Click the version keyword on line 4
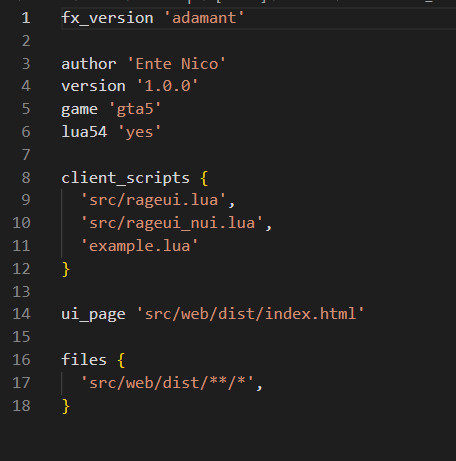456x461 pixels. tap(93, 86)
